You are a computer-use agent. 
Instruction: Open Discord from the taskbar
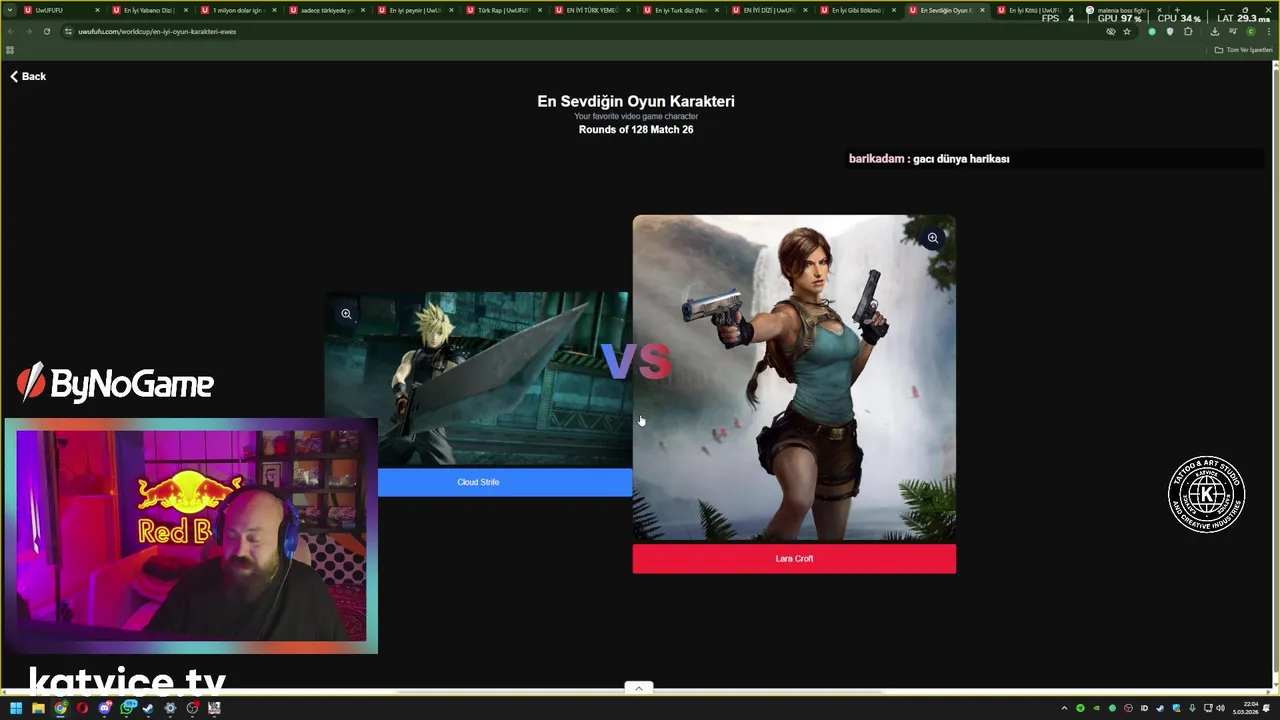(105, 708)
